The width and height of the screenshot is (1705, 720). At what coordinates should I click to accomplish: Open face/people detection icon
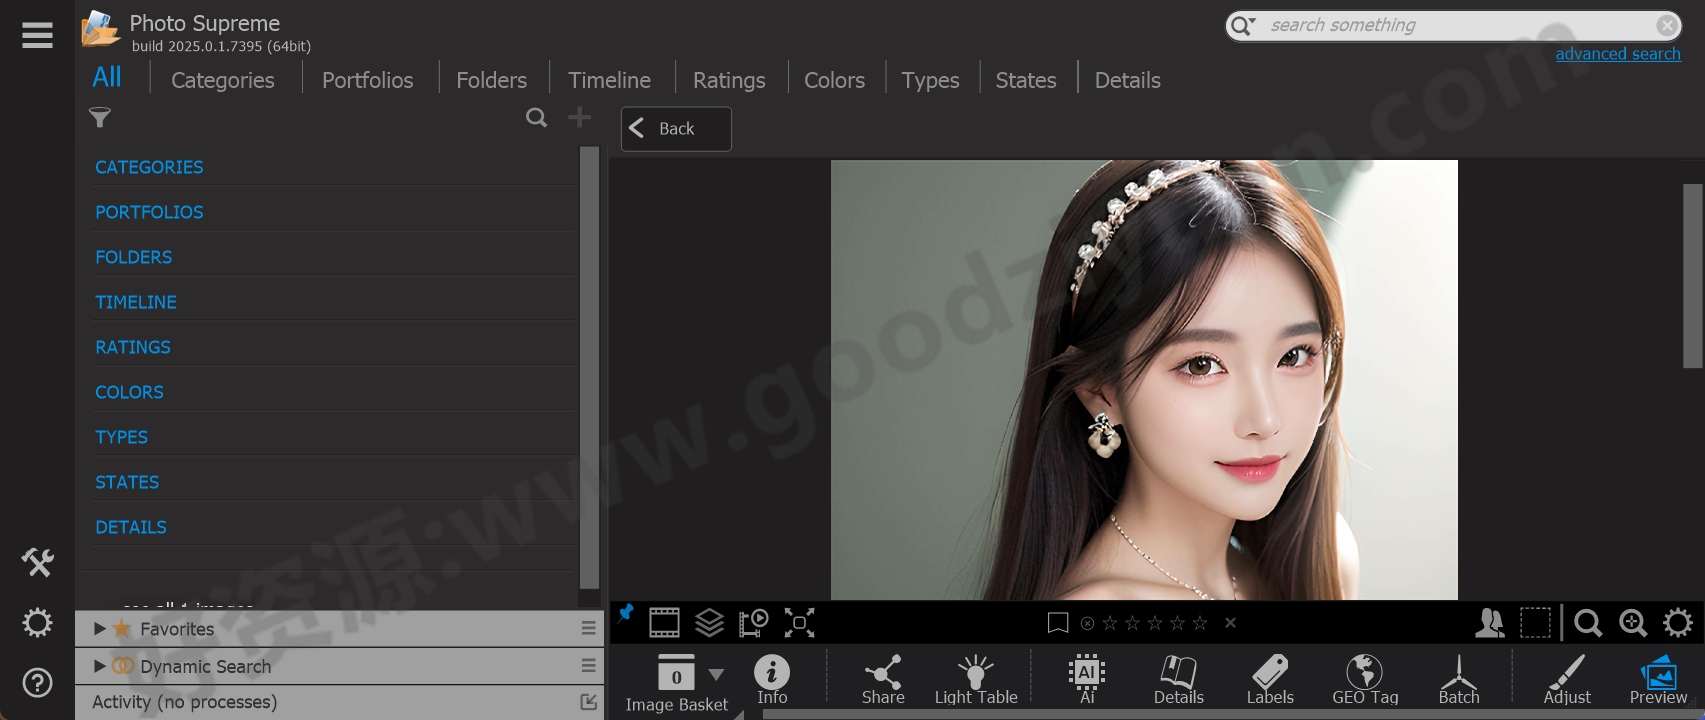(1489, 623)
